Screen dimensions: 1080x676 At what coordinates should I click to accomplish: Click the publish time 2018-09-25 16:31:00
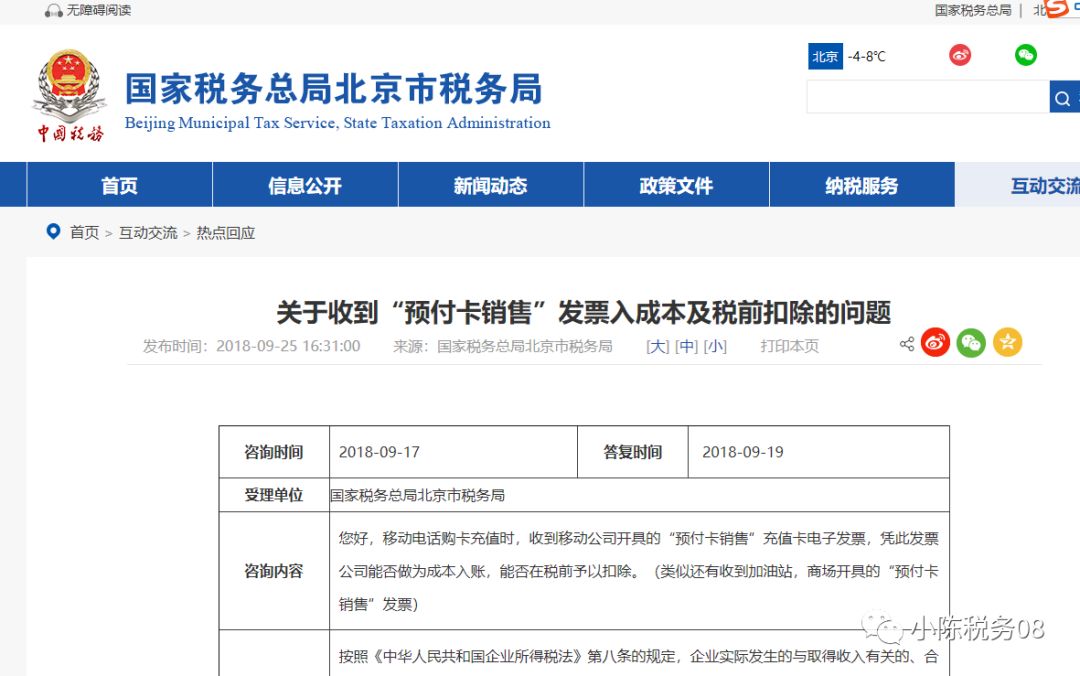click(288, 346)
